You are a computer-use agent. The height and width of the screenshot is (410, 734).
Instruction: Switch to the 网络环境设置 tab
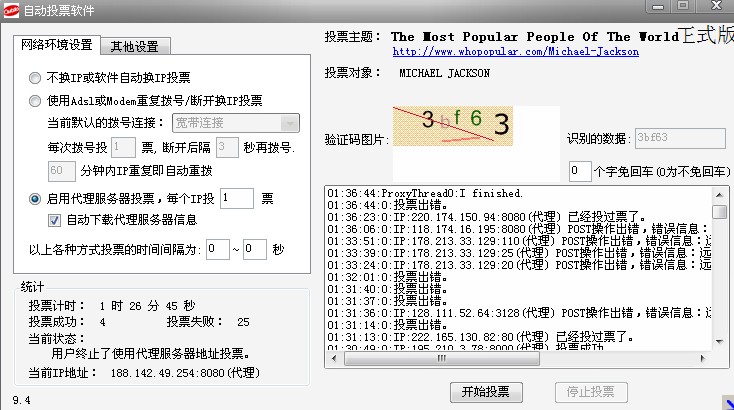pyautogui.click(x=56, y=45)
